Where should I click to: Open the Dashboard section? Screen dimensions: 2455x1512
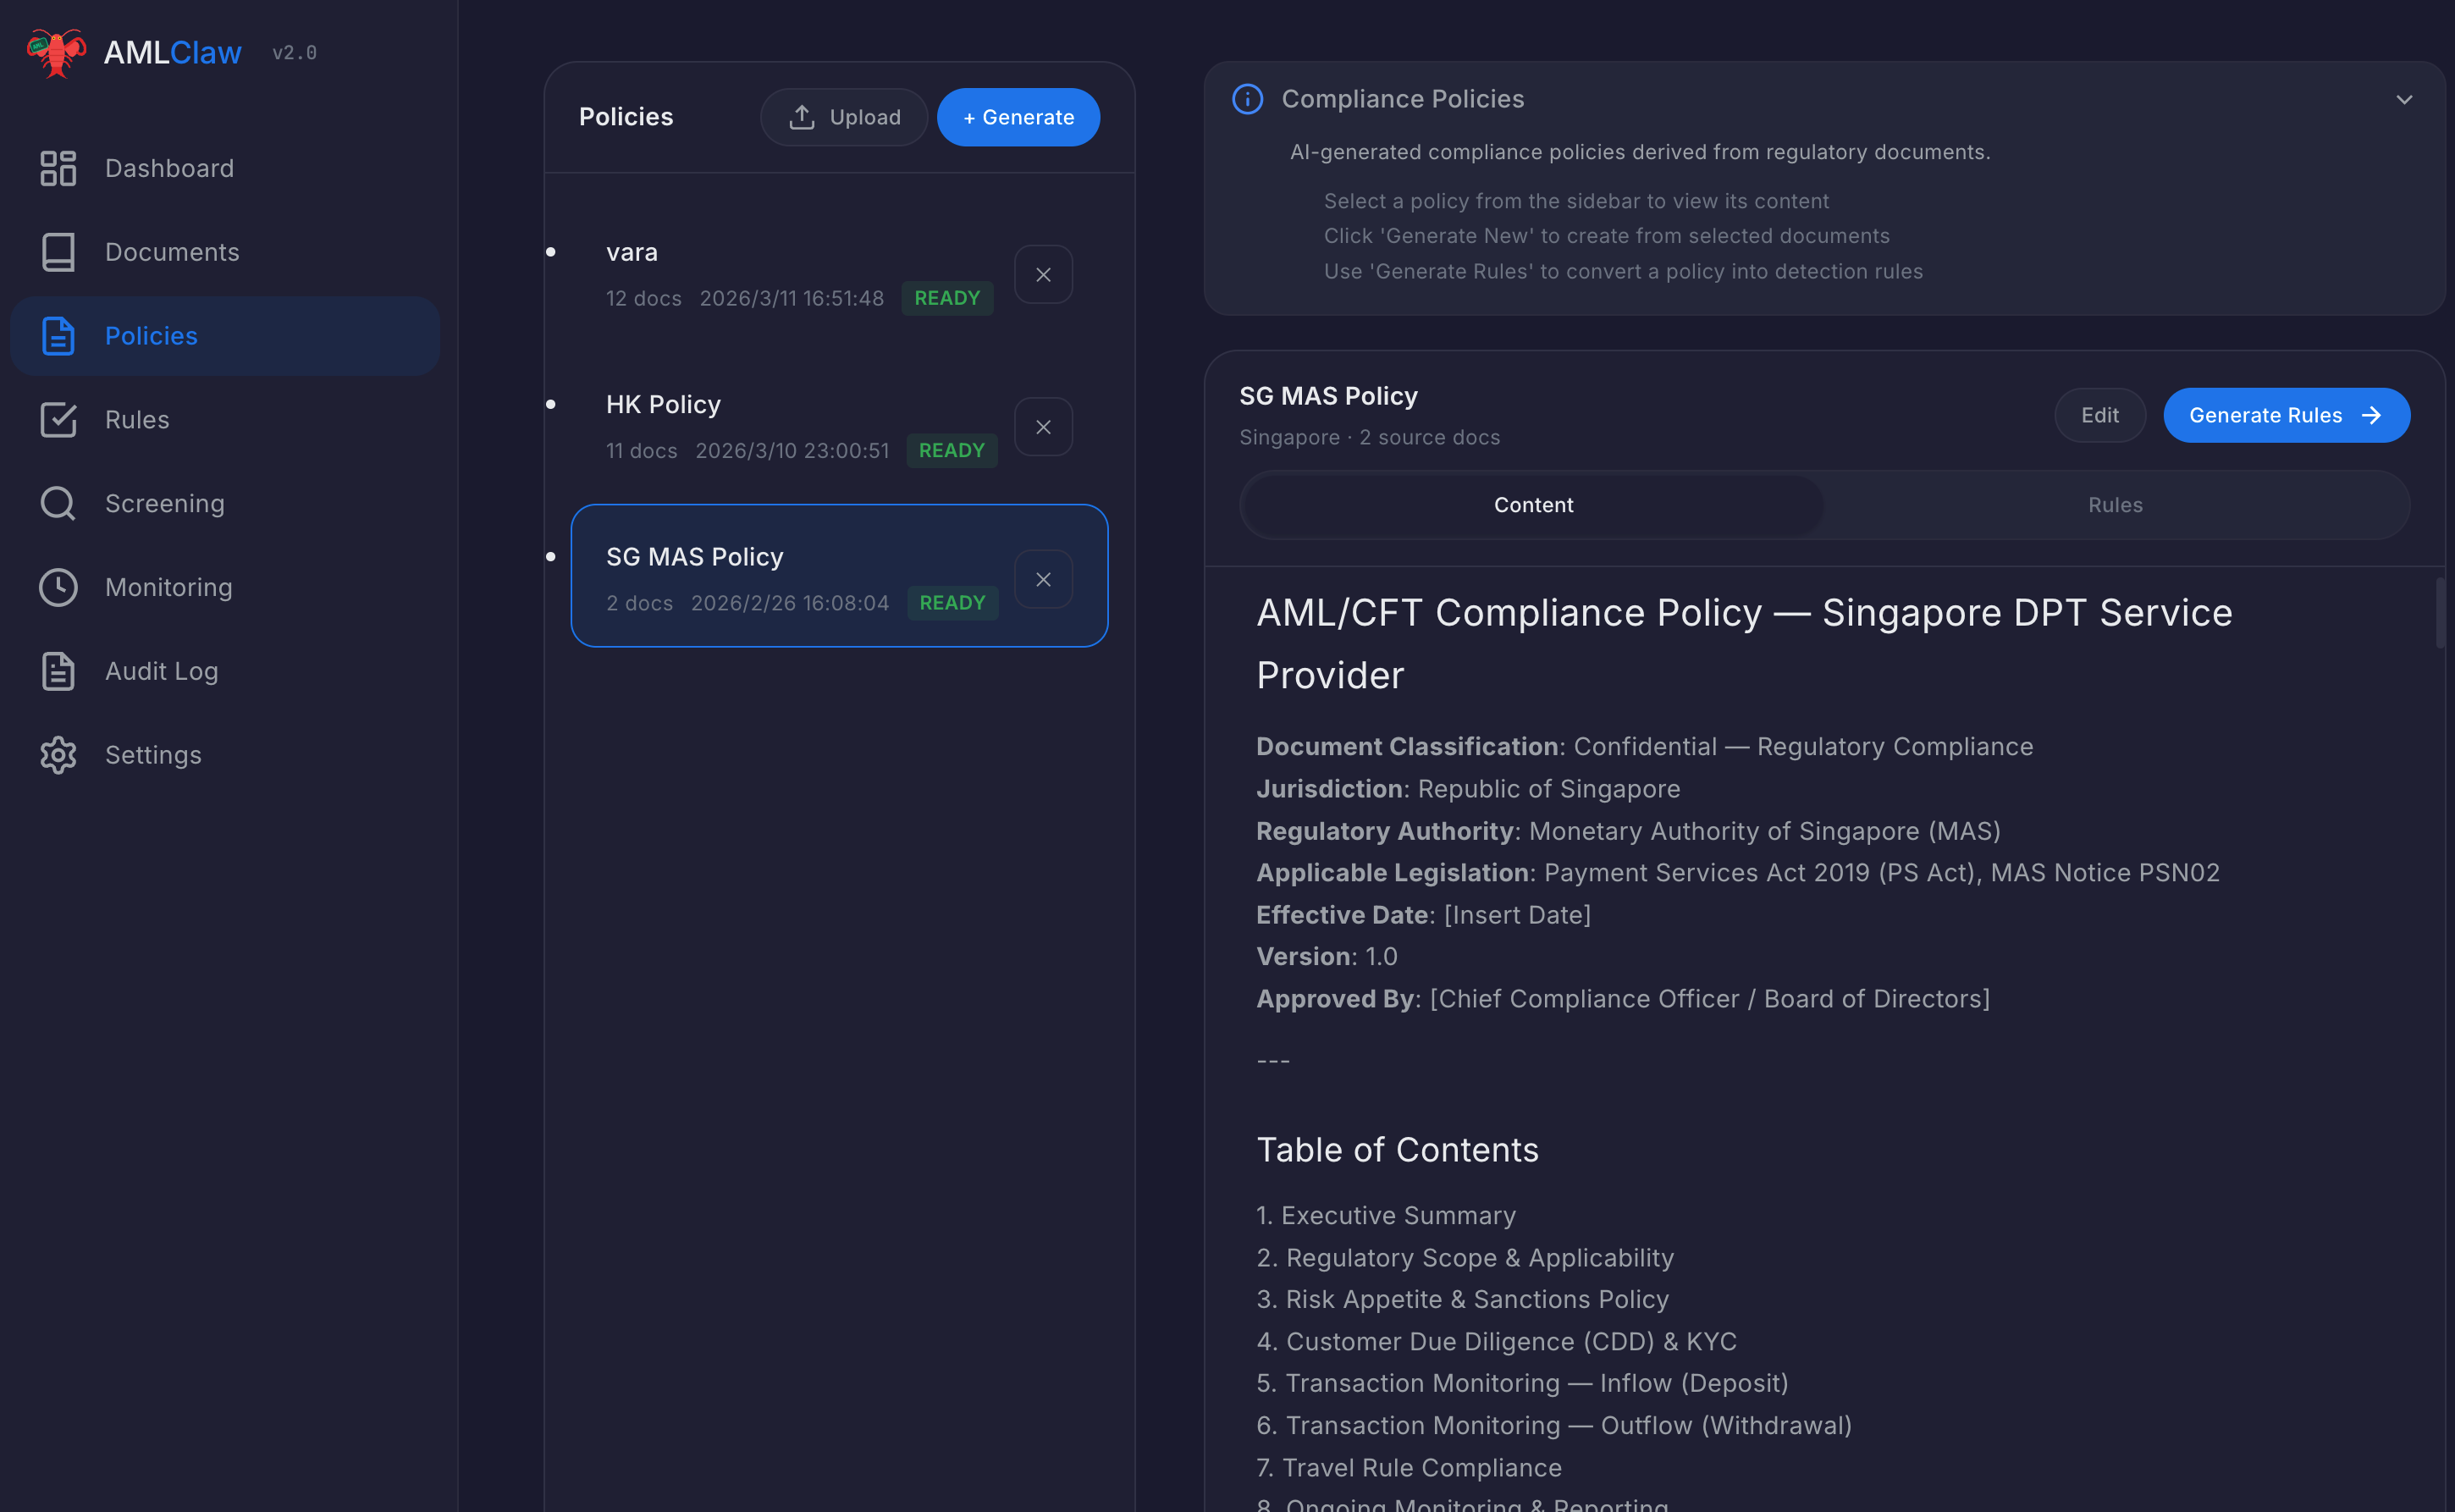click(x=169, y=168)
